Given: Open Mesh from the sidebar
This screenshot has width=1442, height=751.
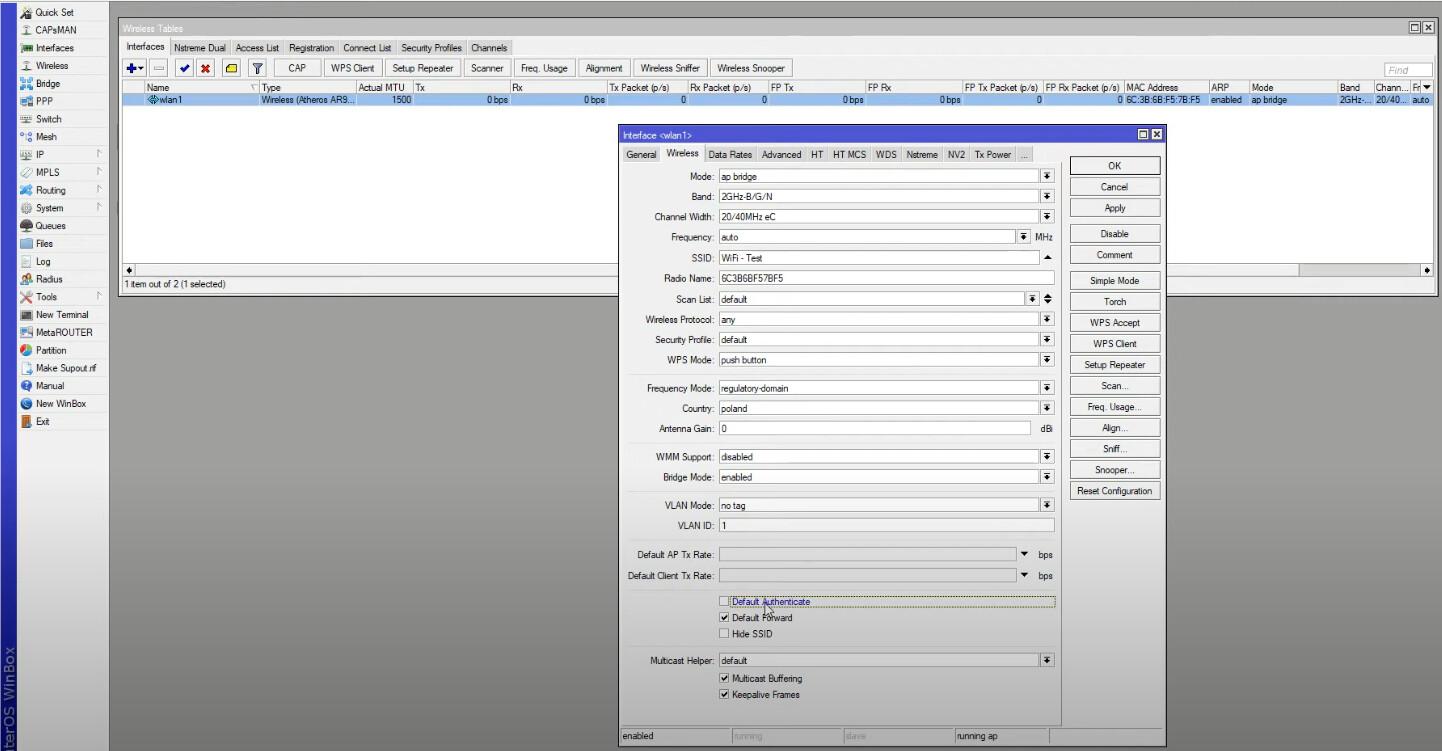Looking at the screenshot, I should pos(46,137).
